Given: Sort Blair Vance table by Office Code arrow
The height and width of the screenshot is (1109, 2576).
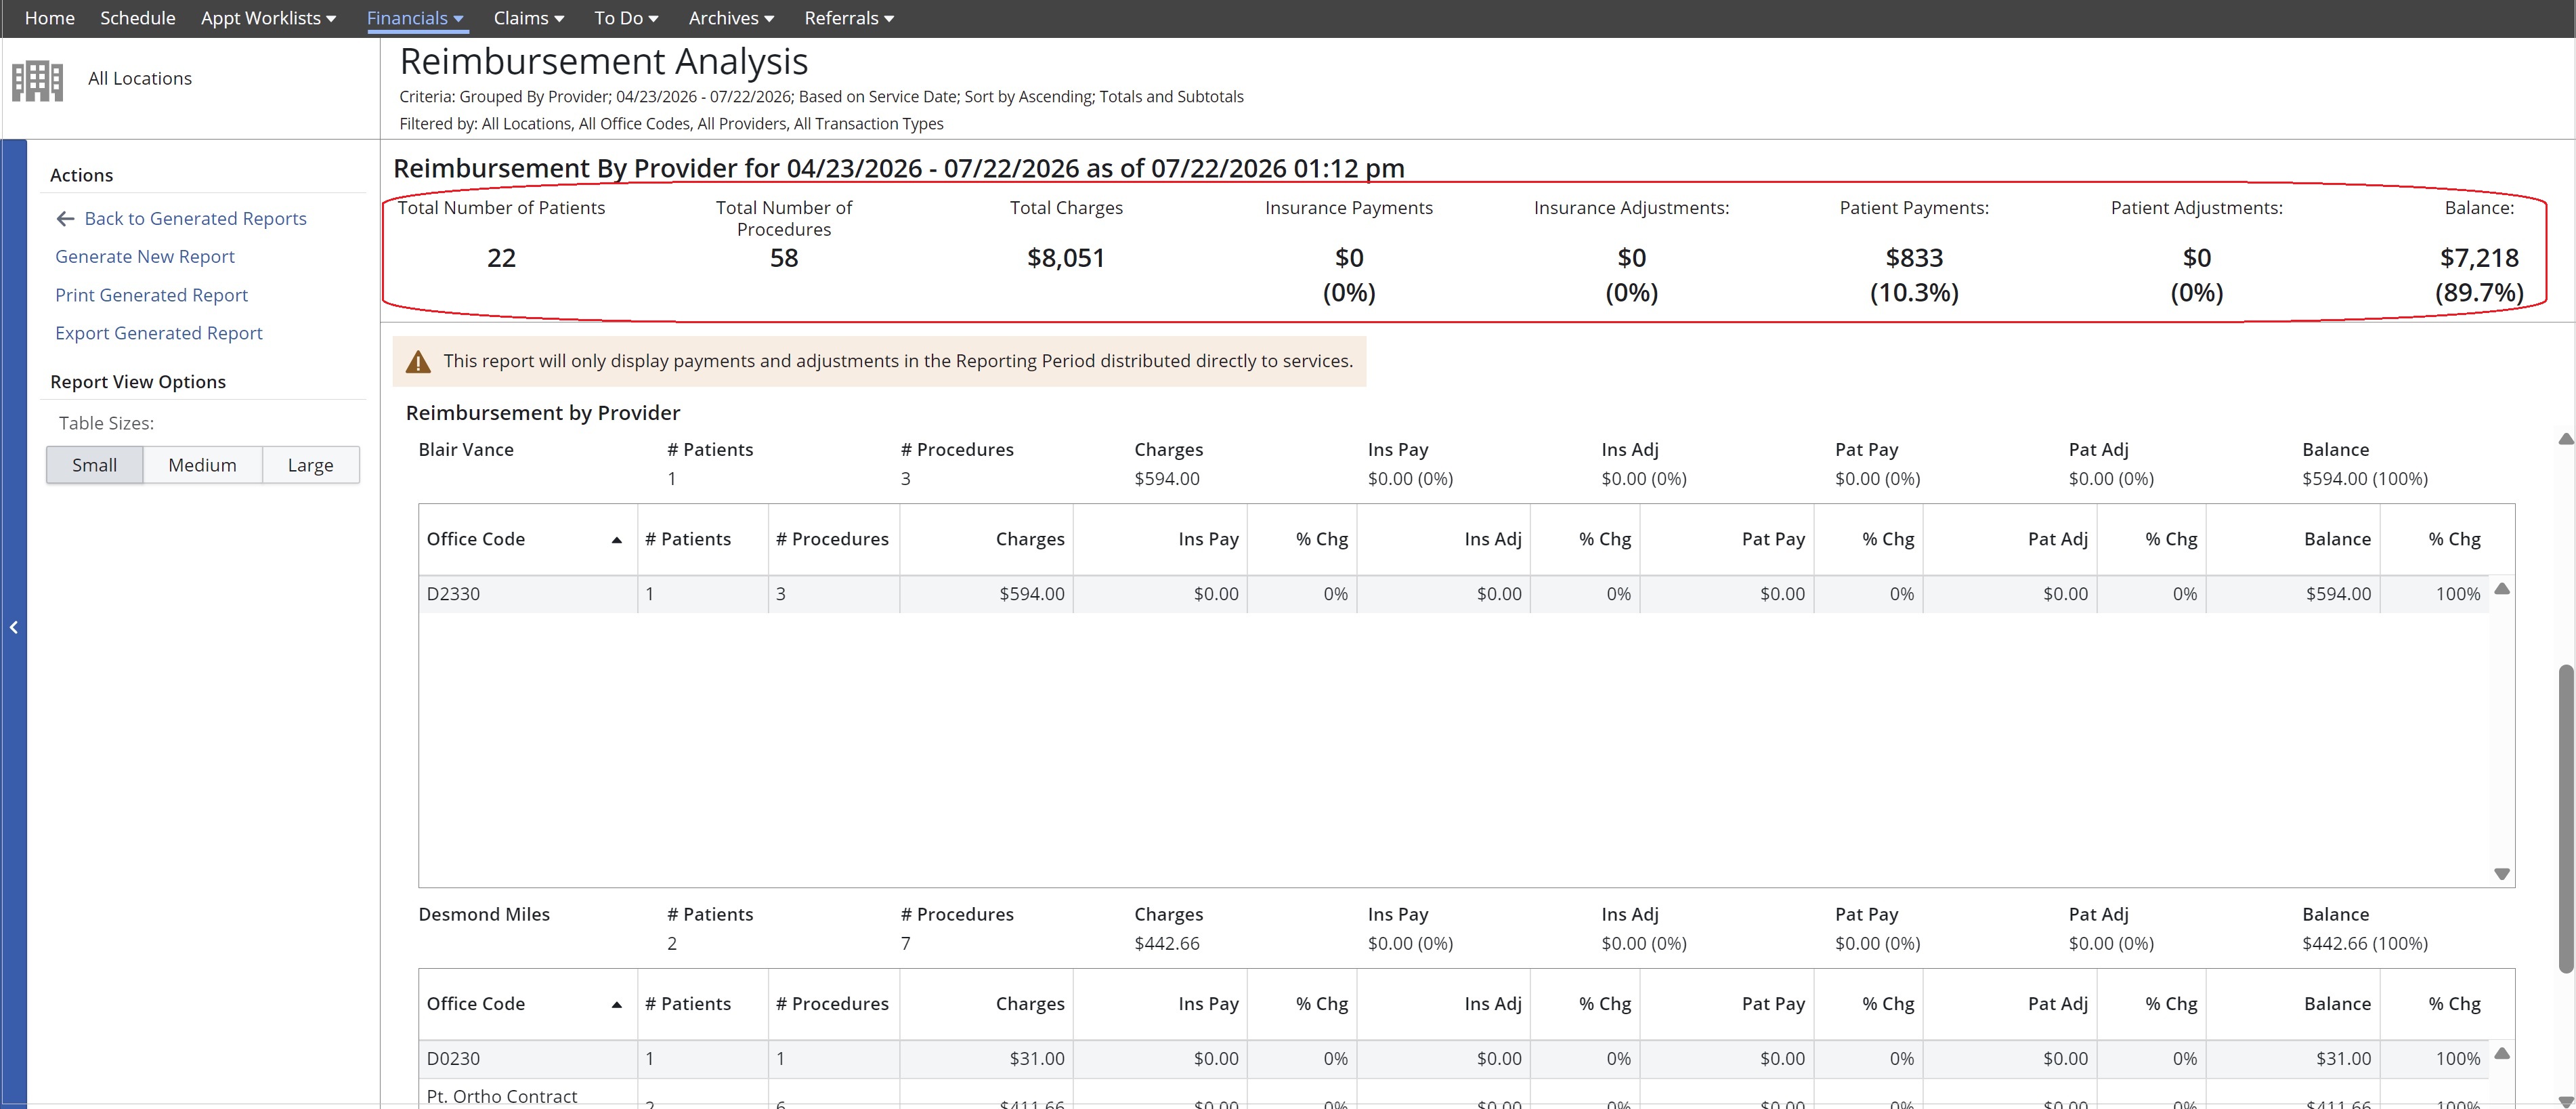Looking at the screenshot, I should [617, 540].
